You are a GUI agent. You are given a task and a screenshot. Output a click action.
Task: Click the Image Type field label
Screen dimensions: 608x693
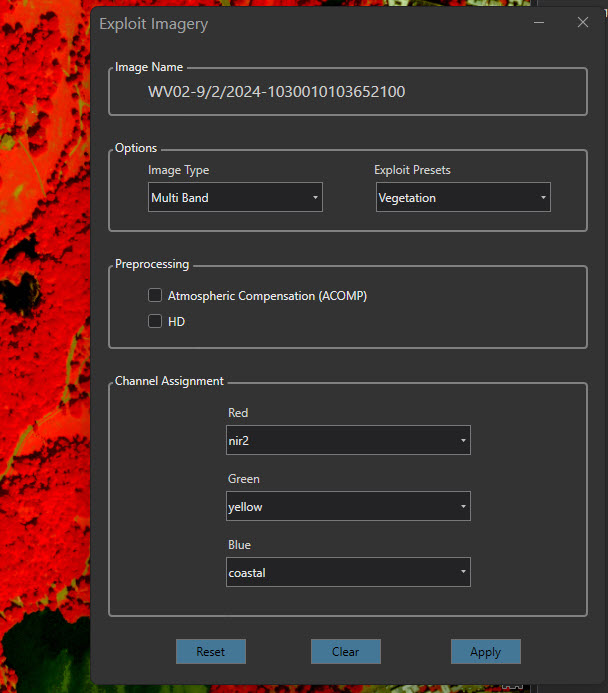(179, 170)
